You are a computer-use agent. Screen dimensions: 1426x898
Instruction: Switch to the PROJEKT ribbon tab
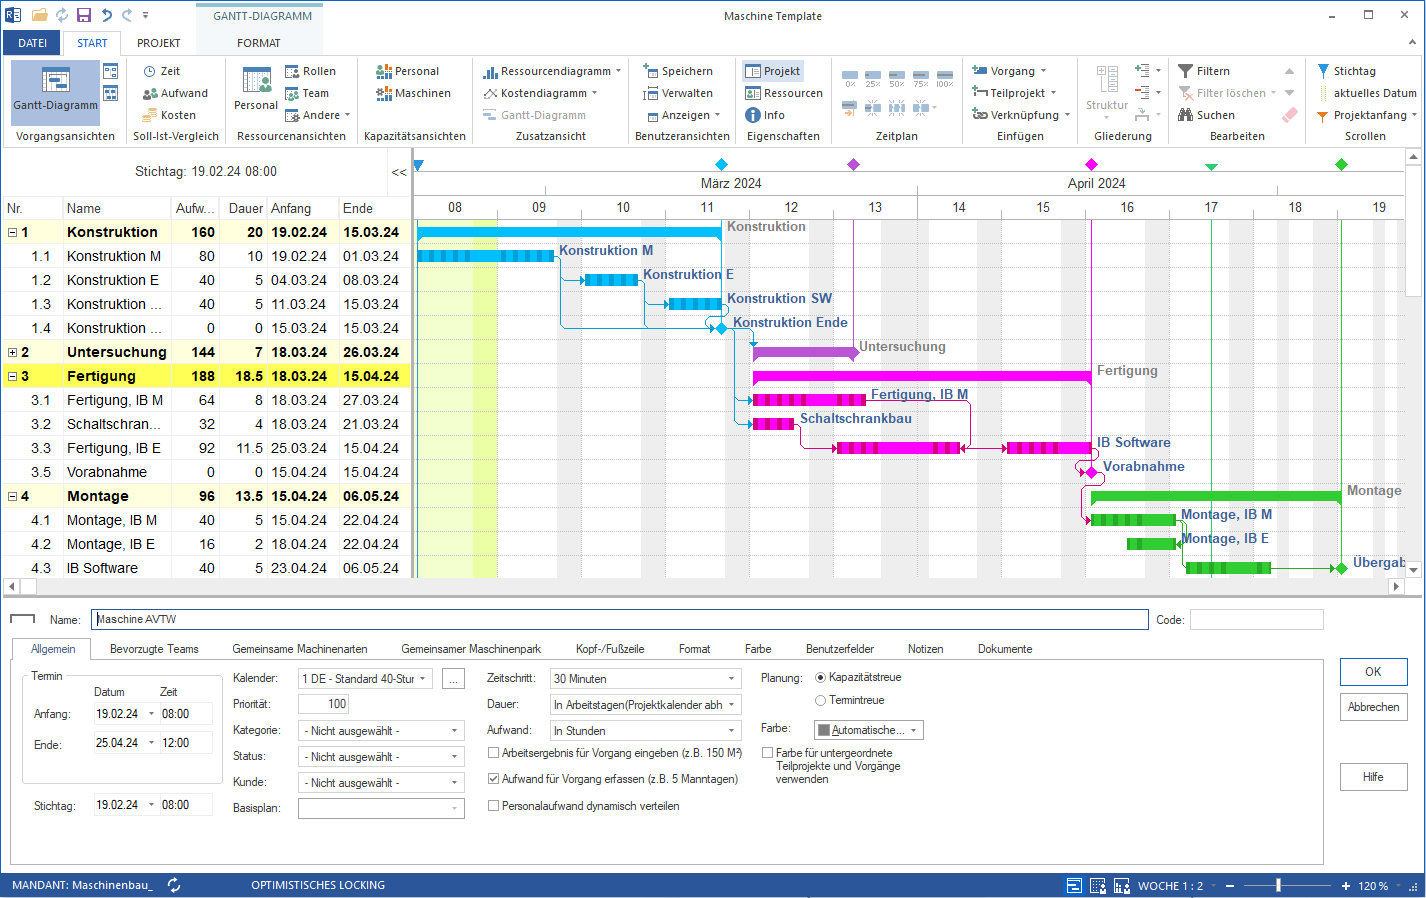click(159, 43)
